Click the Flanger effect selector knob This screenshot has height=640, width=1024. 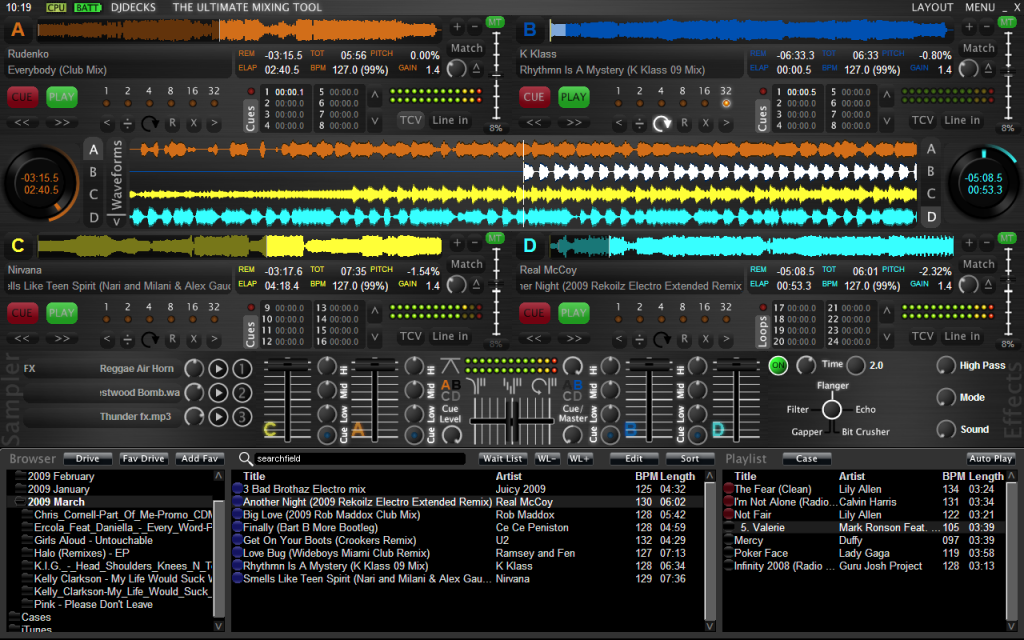click(831, 409)
